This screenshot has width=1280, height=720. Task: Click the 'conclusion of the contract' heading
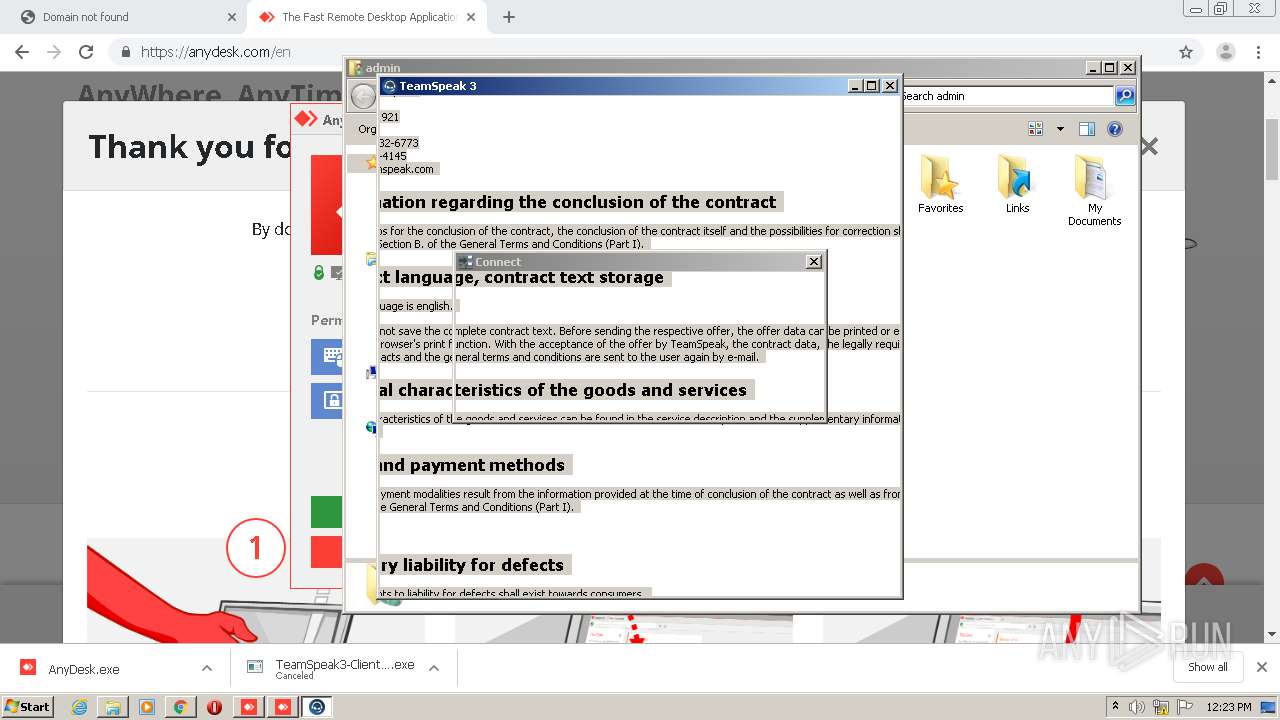pos(579,202)
